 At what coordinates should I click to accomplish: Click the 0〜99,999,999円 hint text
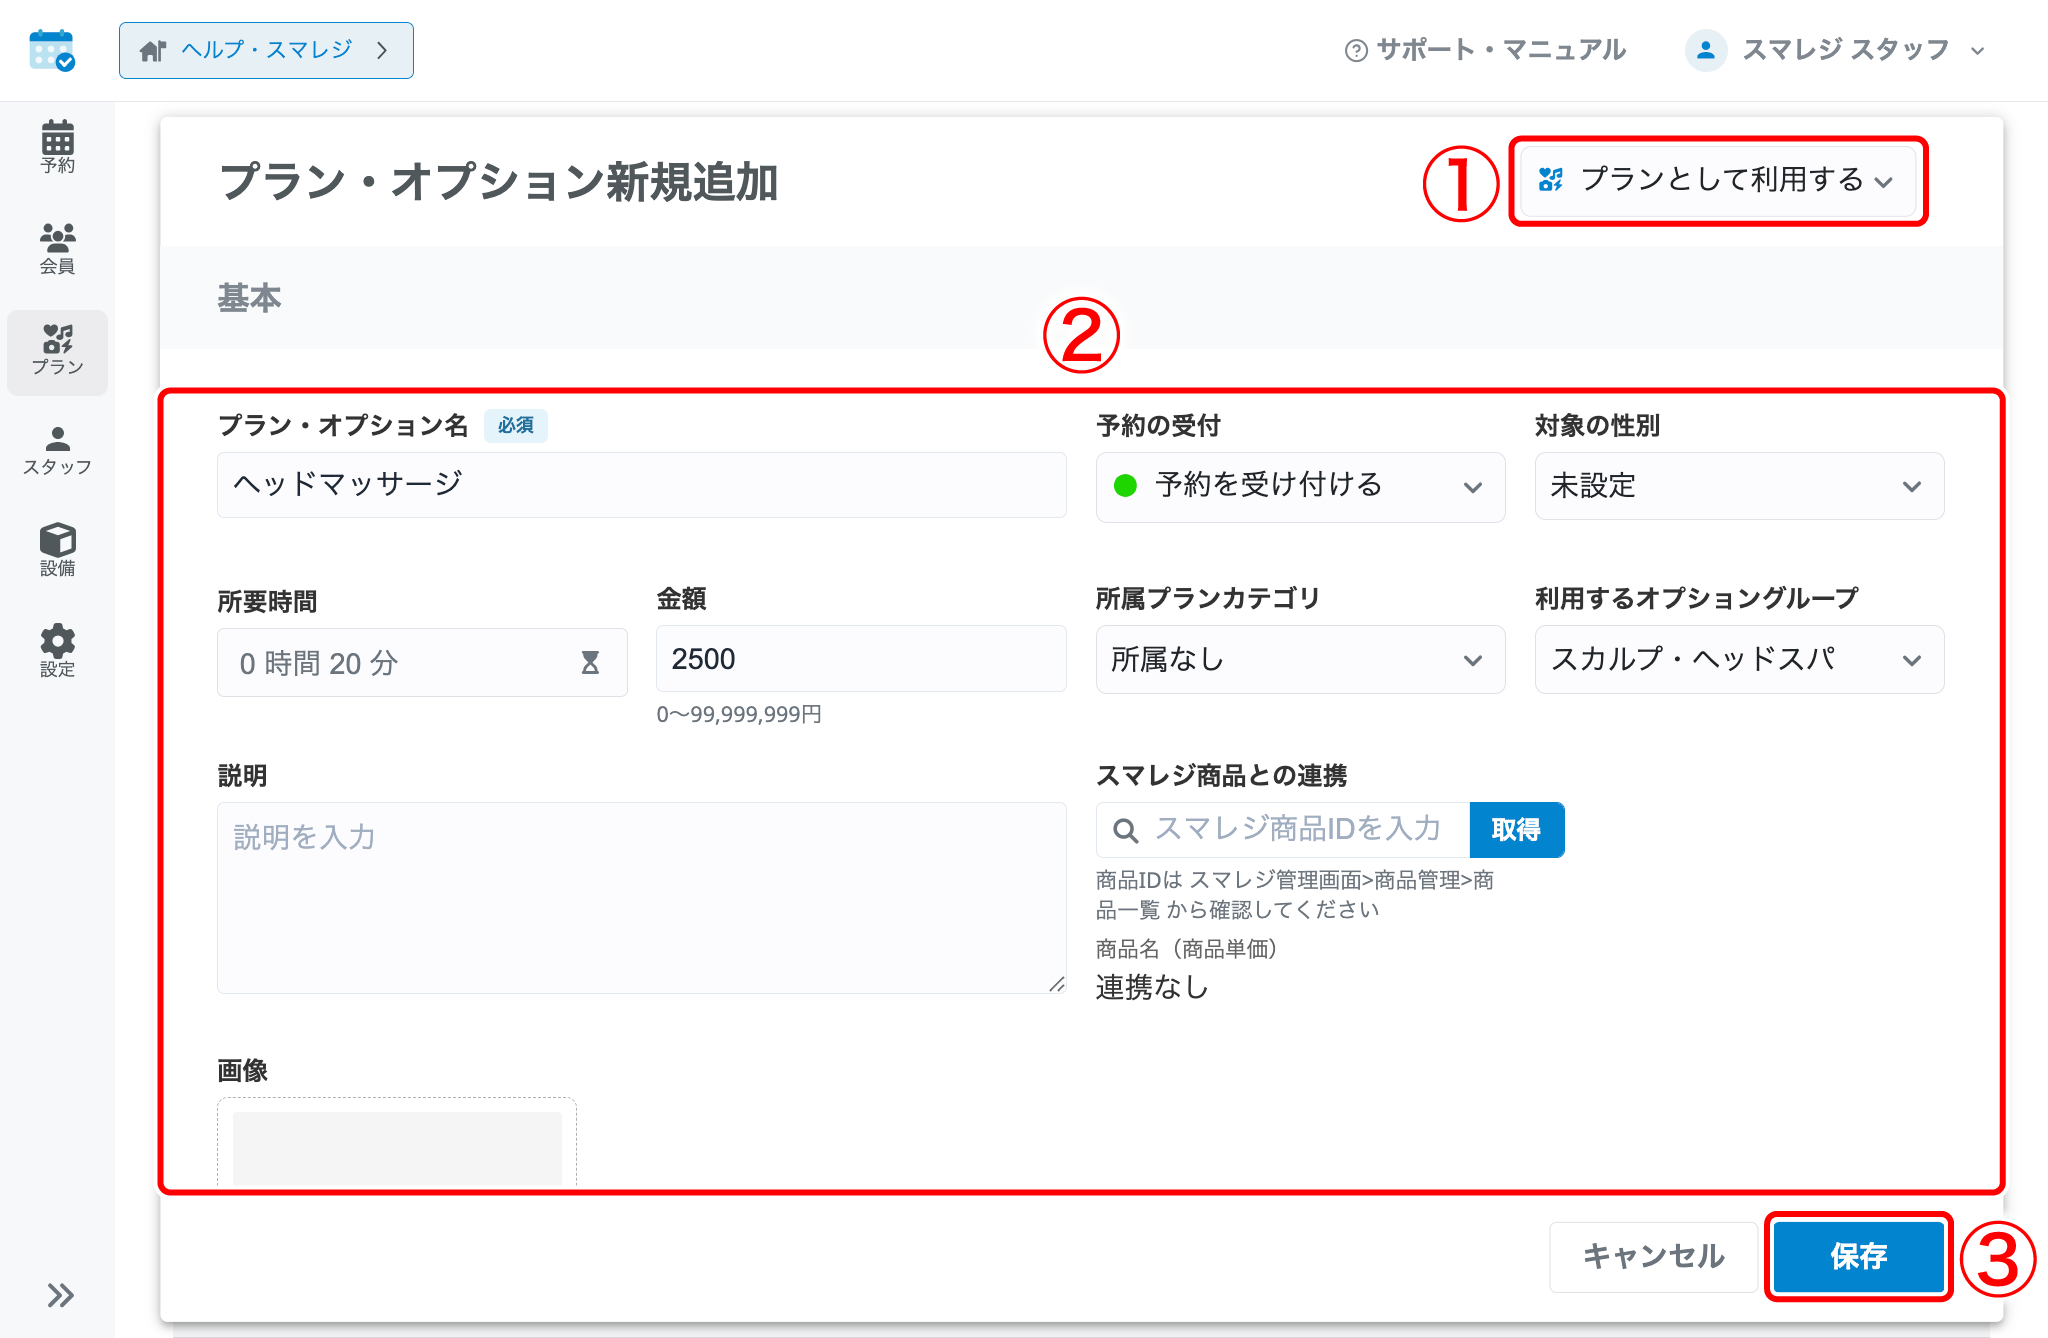pos(739,714)
